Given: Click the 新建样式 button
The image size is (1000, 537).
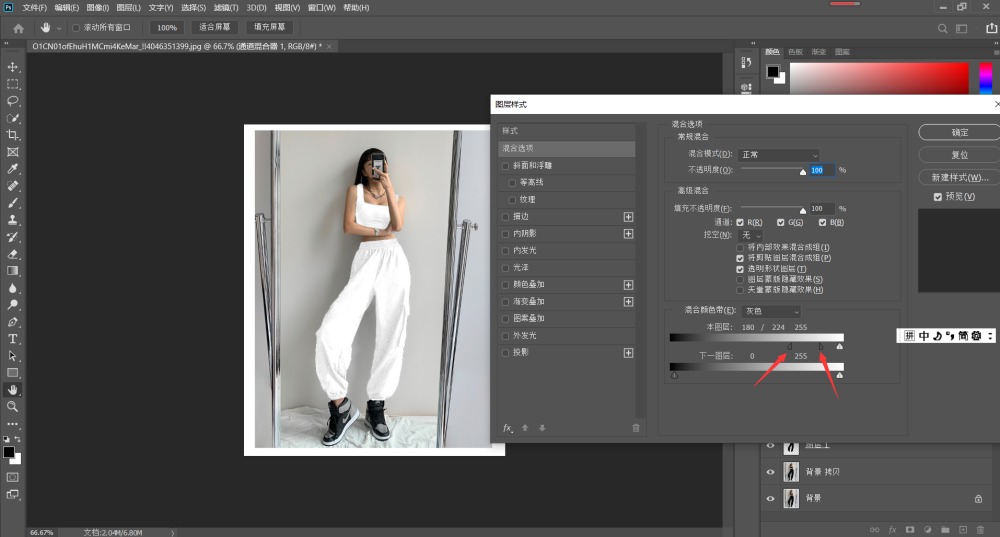Looking at the screenshot, I should point(959,177).
